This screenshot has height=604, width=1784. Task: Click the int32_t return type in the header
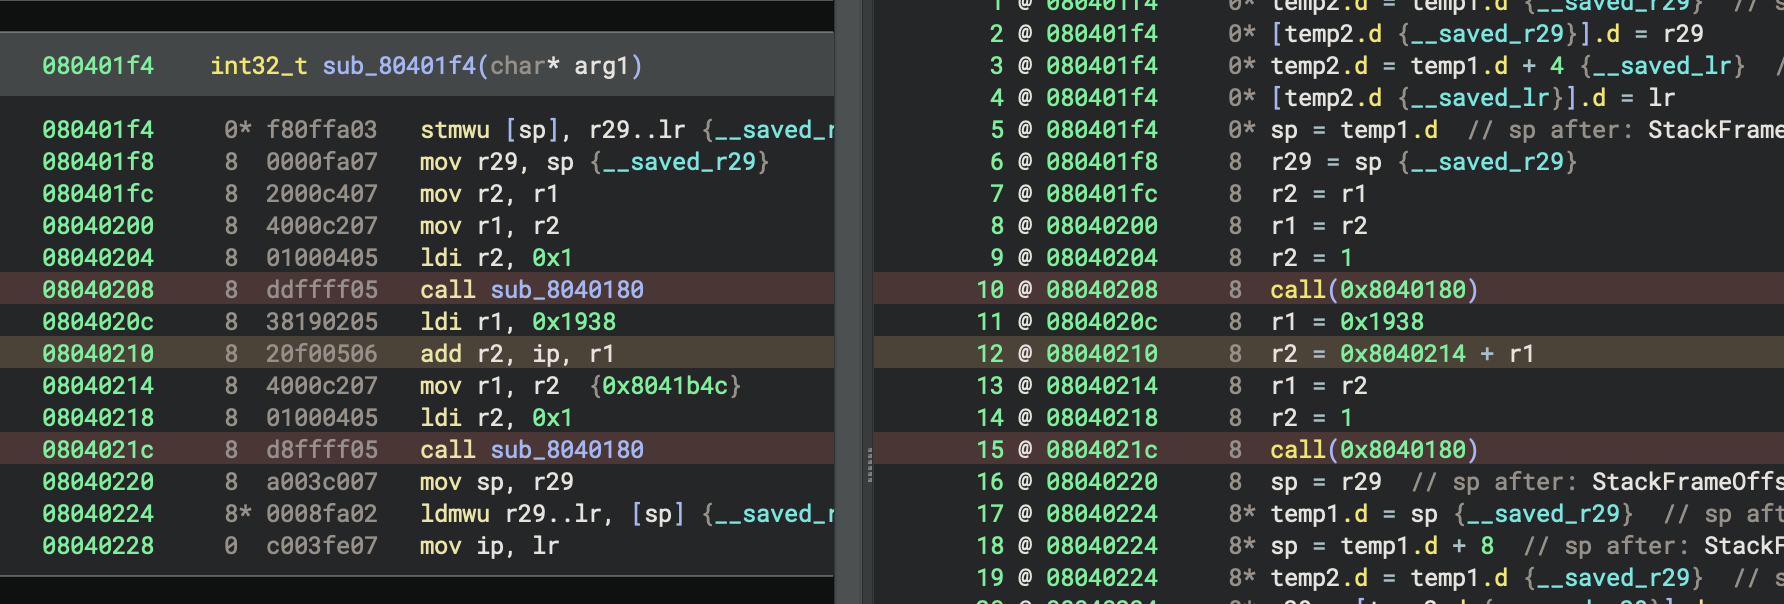[258, 66]
